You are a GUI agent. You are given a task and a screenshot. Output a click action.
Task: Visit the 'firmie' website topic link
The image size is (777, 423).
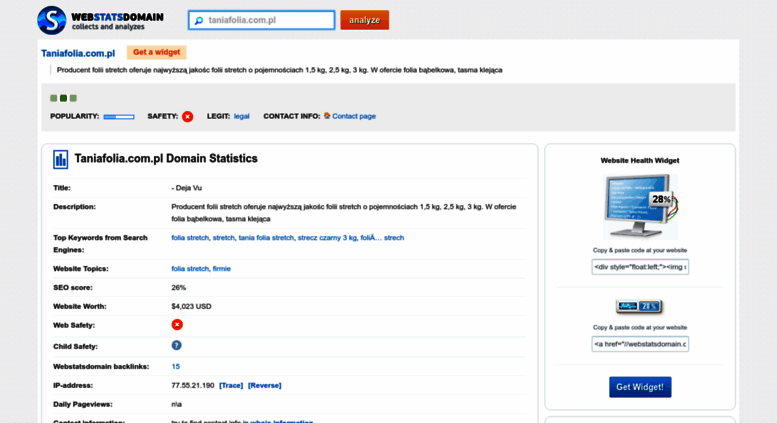(x=222, y=268)
